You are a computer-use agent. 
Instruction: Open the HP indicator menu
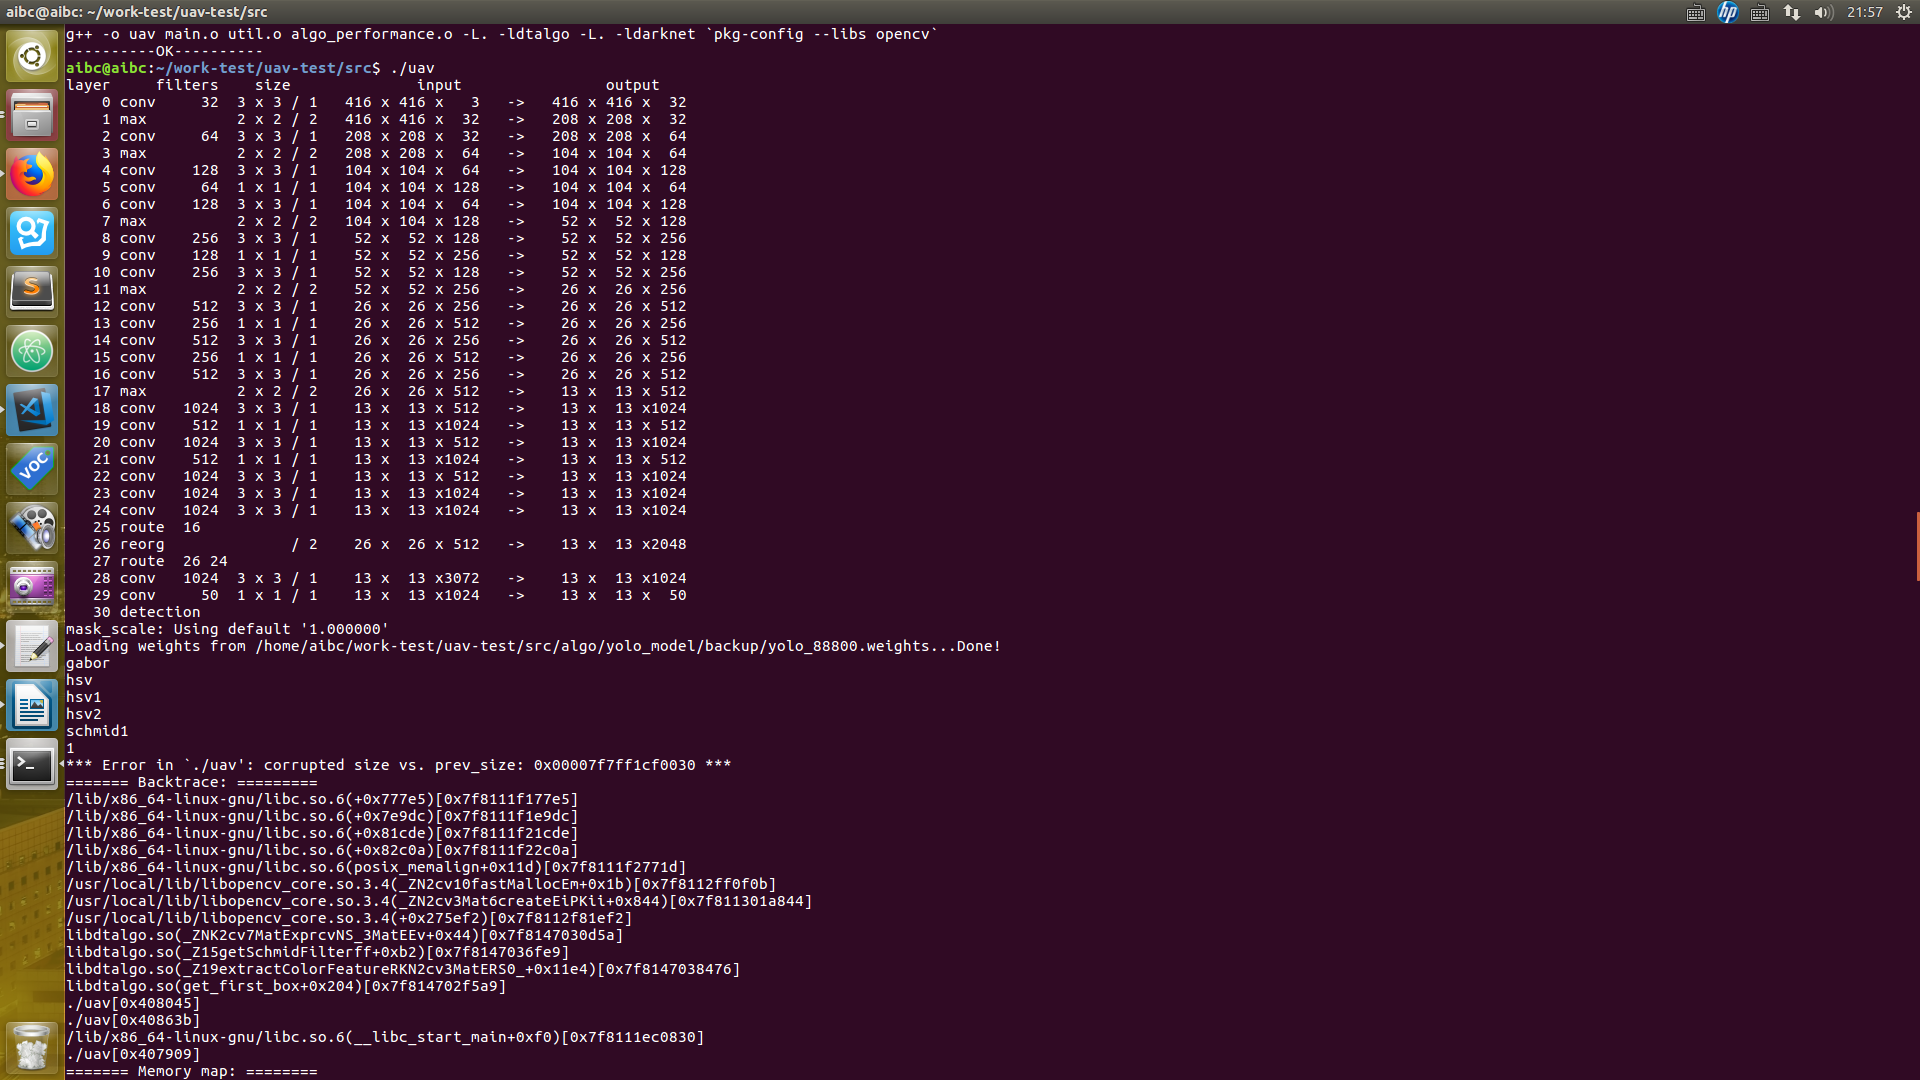[x=1727, y=12]
